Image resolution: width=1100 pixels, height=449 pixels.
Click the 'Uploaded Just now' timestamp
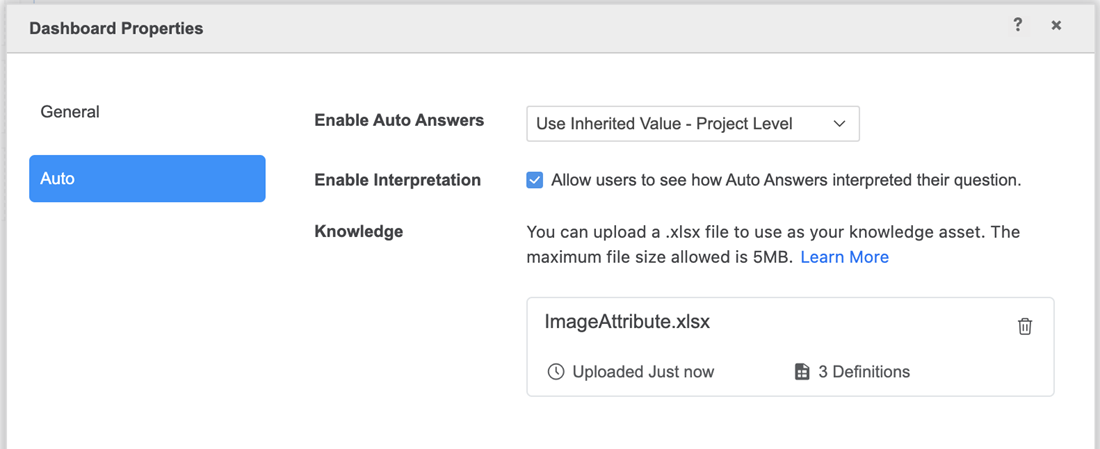(643, 372)
